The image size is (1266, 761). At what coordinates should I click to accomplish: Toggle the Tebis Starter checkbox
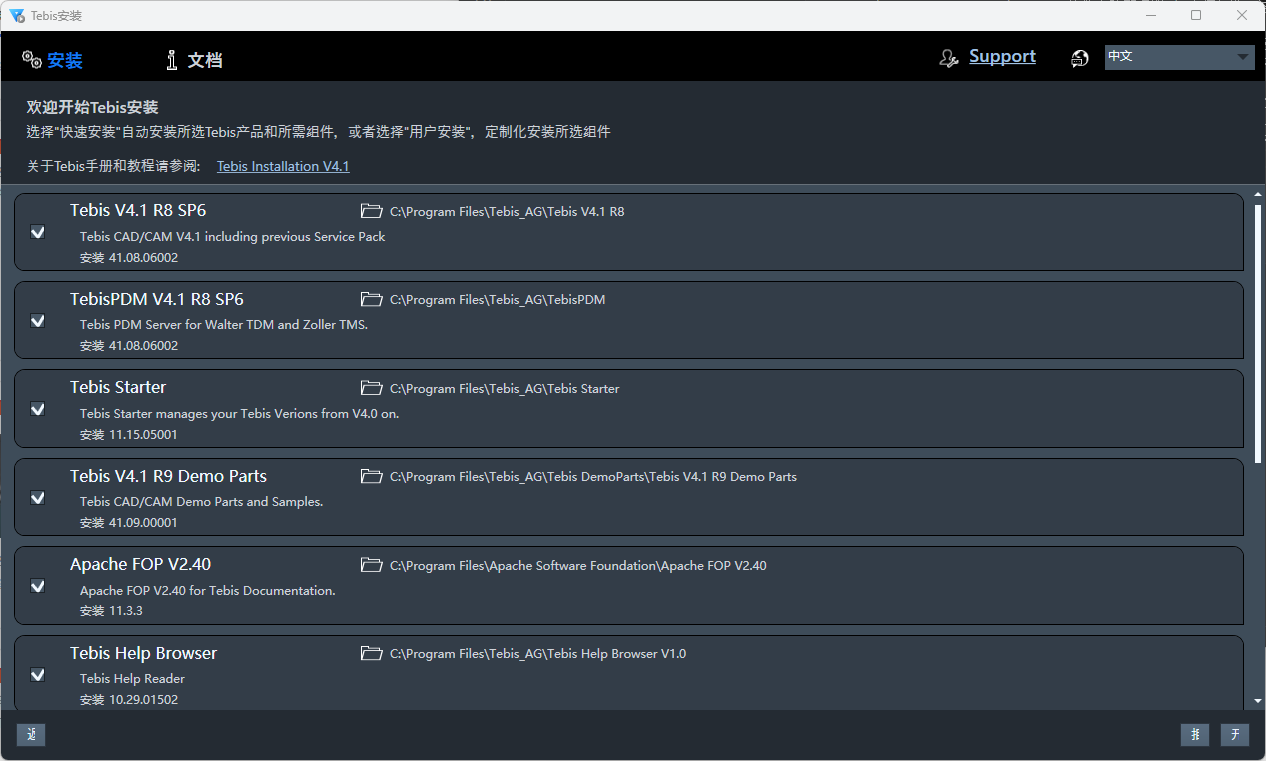click(38, 409)
